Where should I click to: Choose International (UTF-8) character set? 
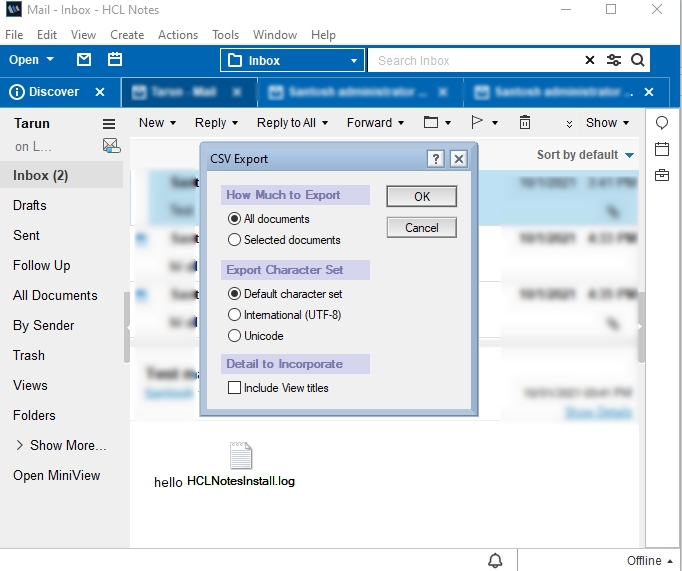click(x=235, y=315)
